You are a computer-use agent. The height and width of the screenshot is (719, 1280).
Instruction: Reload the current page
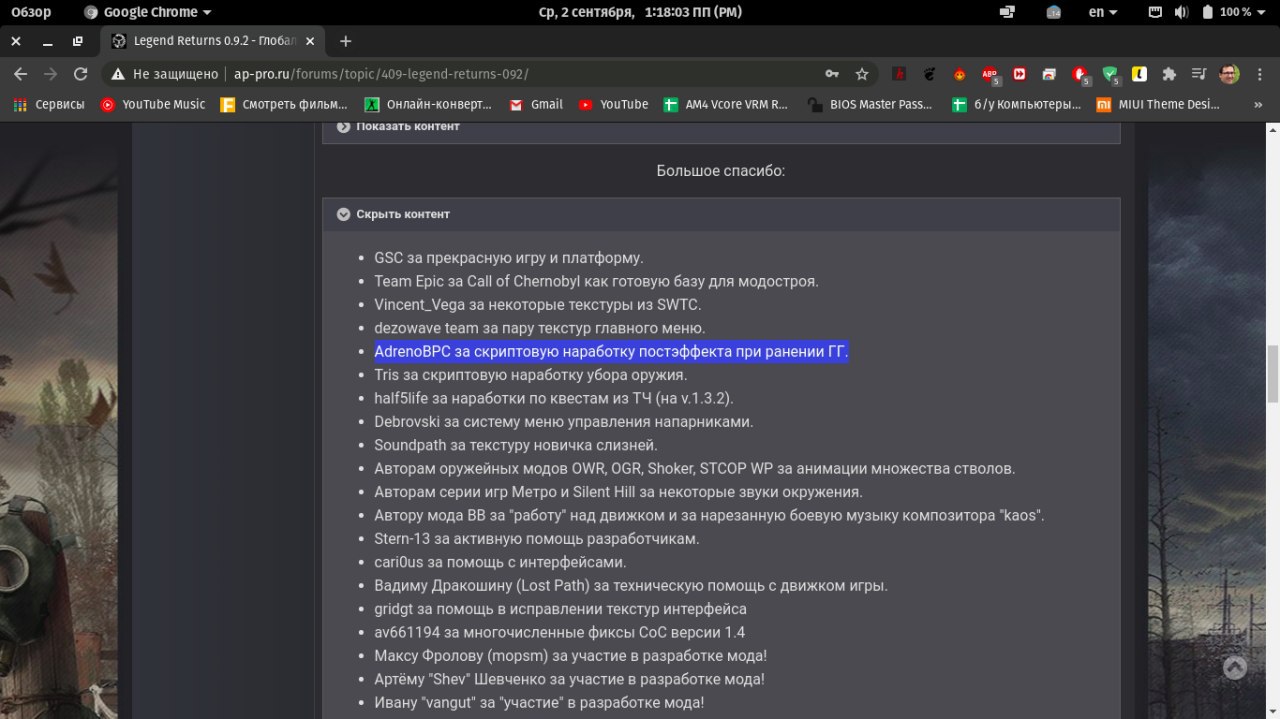(x=81, y=74)
